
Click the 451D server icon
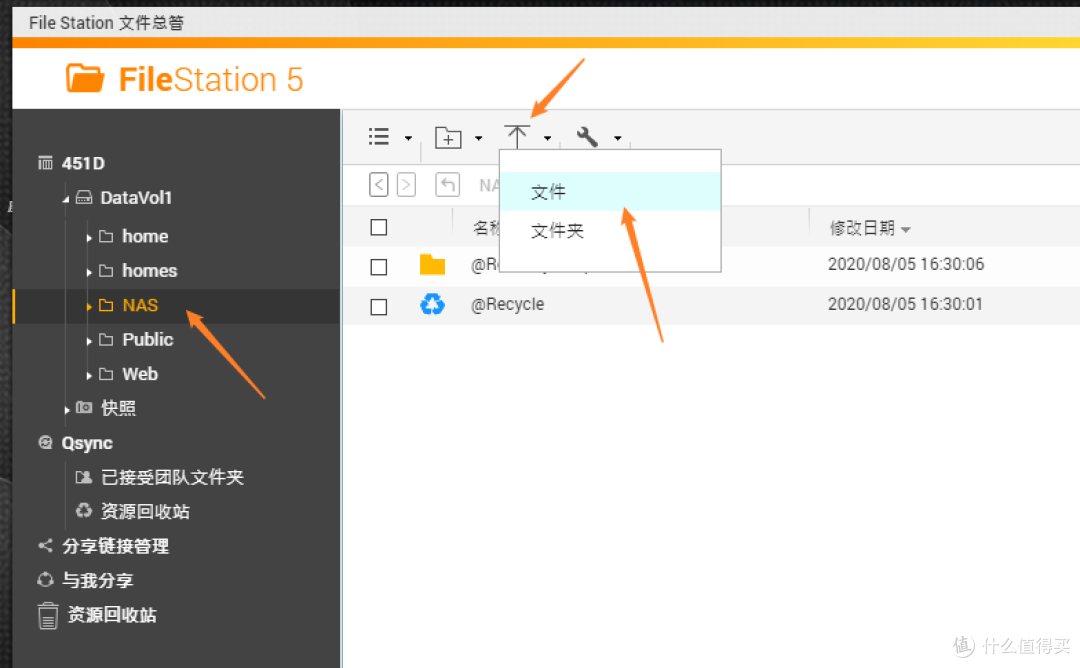[45, 163]
